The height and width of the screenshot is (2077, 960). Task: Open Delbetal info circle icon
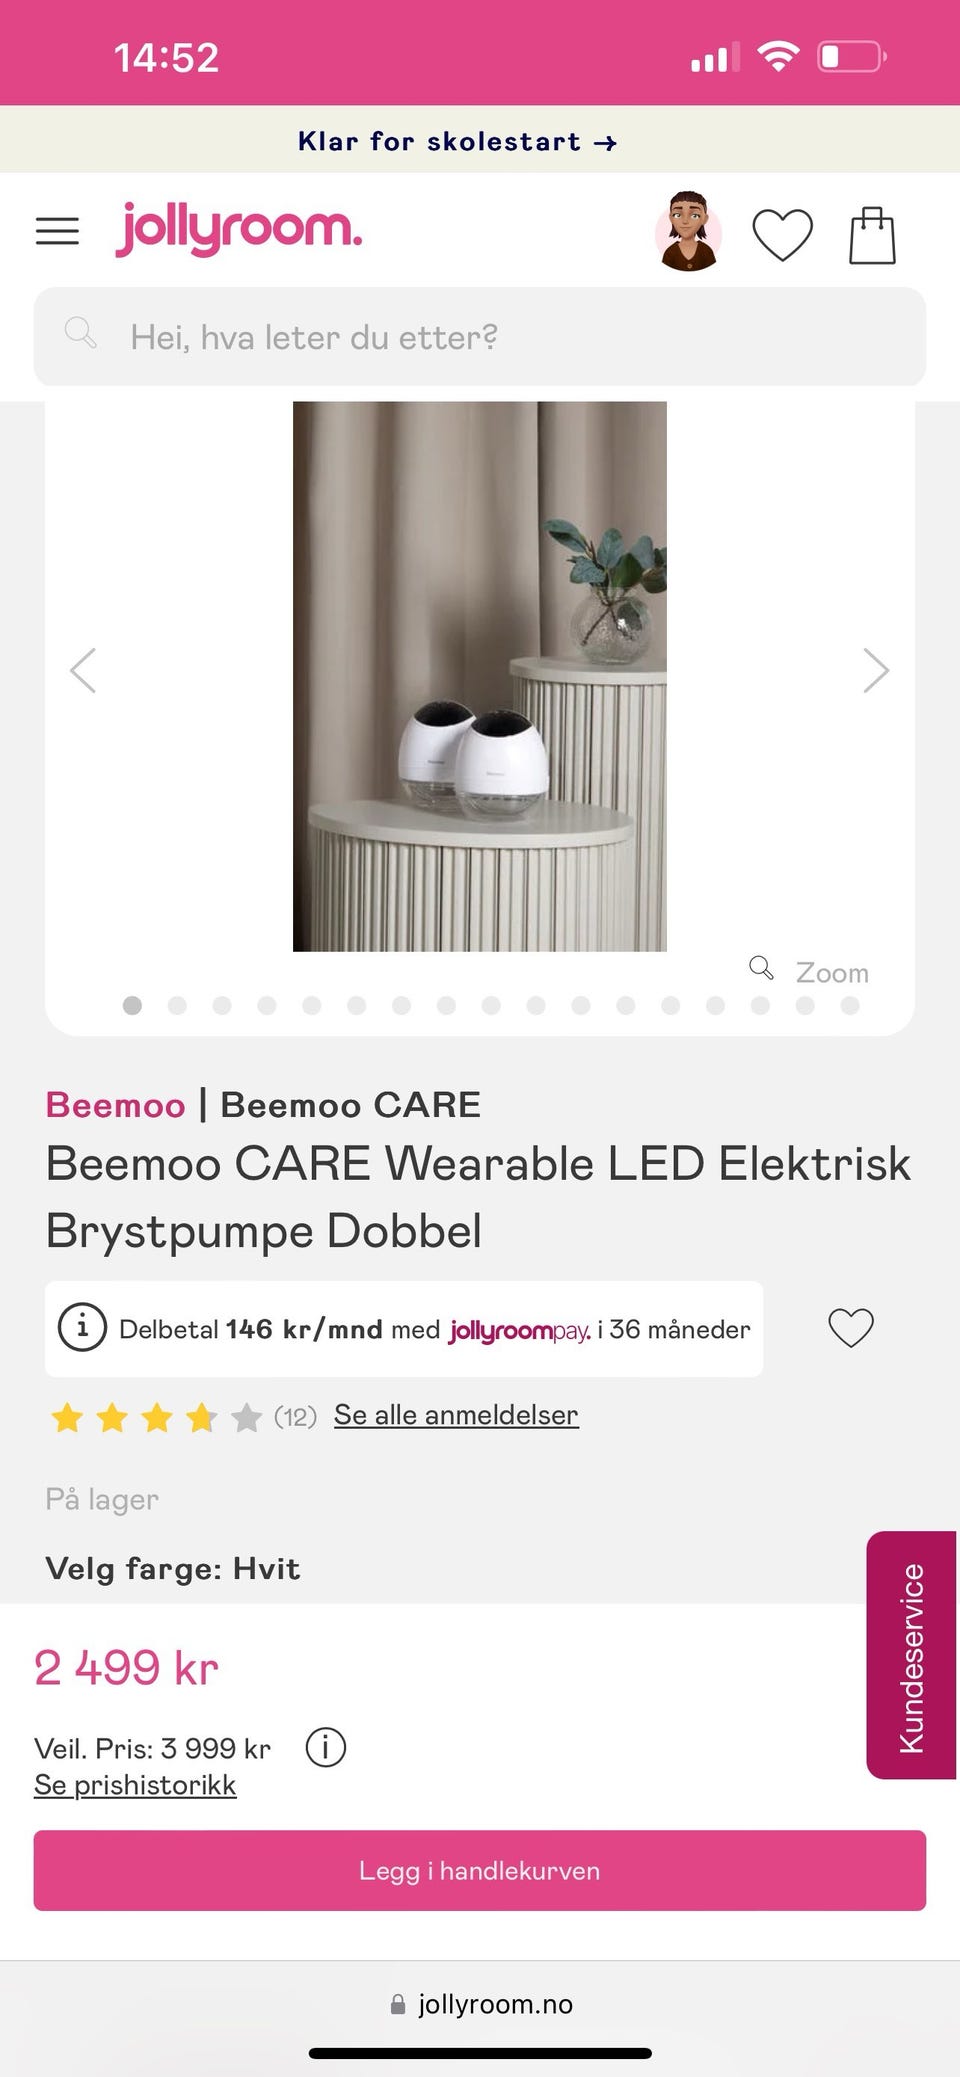82,1327
